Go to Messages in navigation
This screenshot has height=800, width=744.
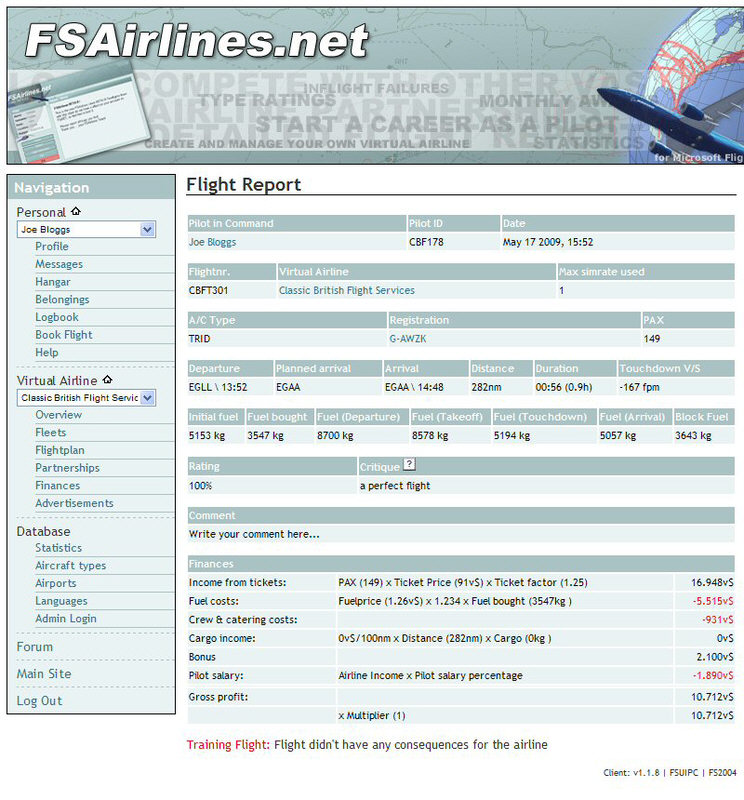pyautogui.click(x=59, y=264)
